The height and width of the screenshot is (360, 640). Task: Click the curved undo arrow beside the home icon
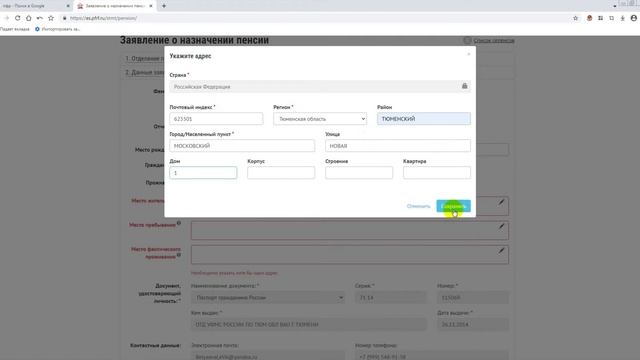coord(40,18)
